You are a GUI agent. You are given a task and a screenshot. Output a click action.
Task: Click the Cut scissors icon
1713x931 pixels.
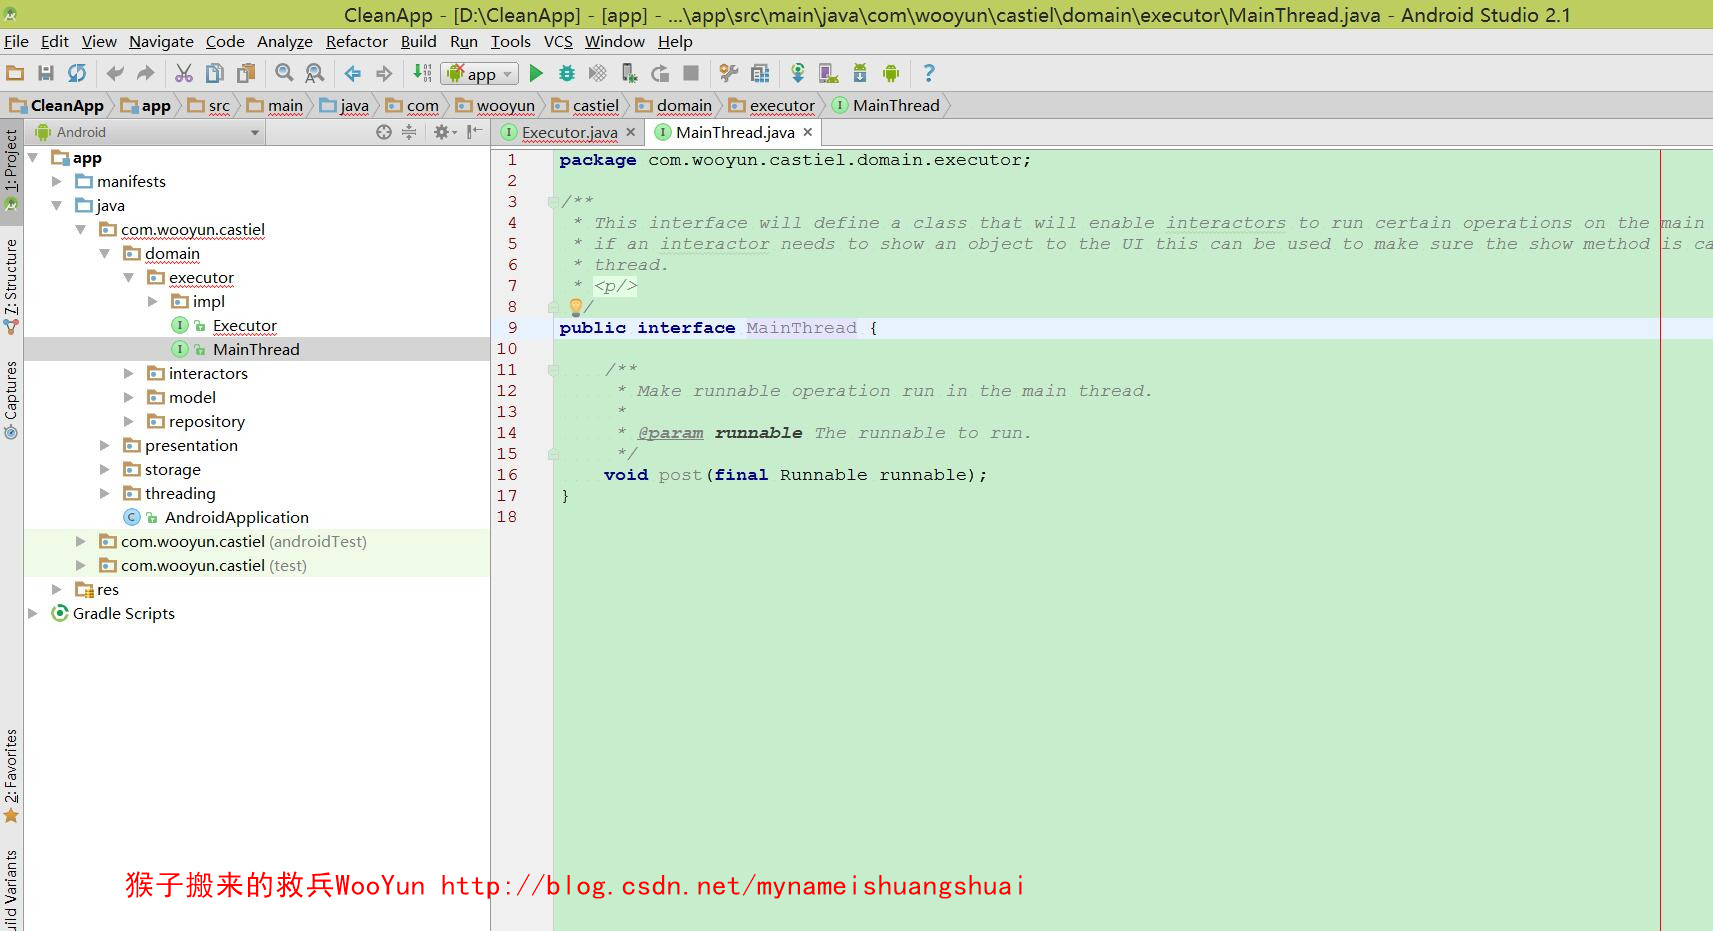[184, 73]
